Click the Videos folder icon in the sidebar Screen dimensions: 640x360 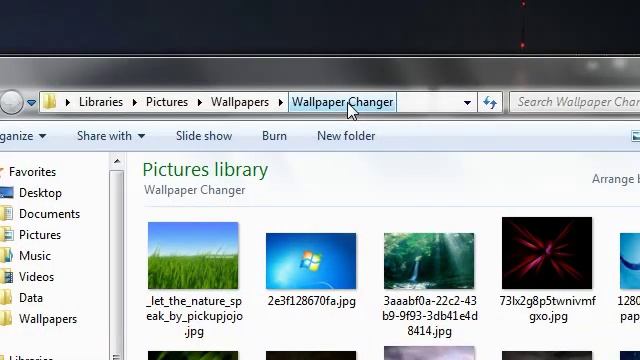click(7, 277)
